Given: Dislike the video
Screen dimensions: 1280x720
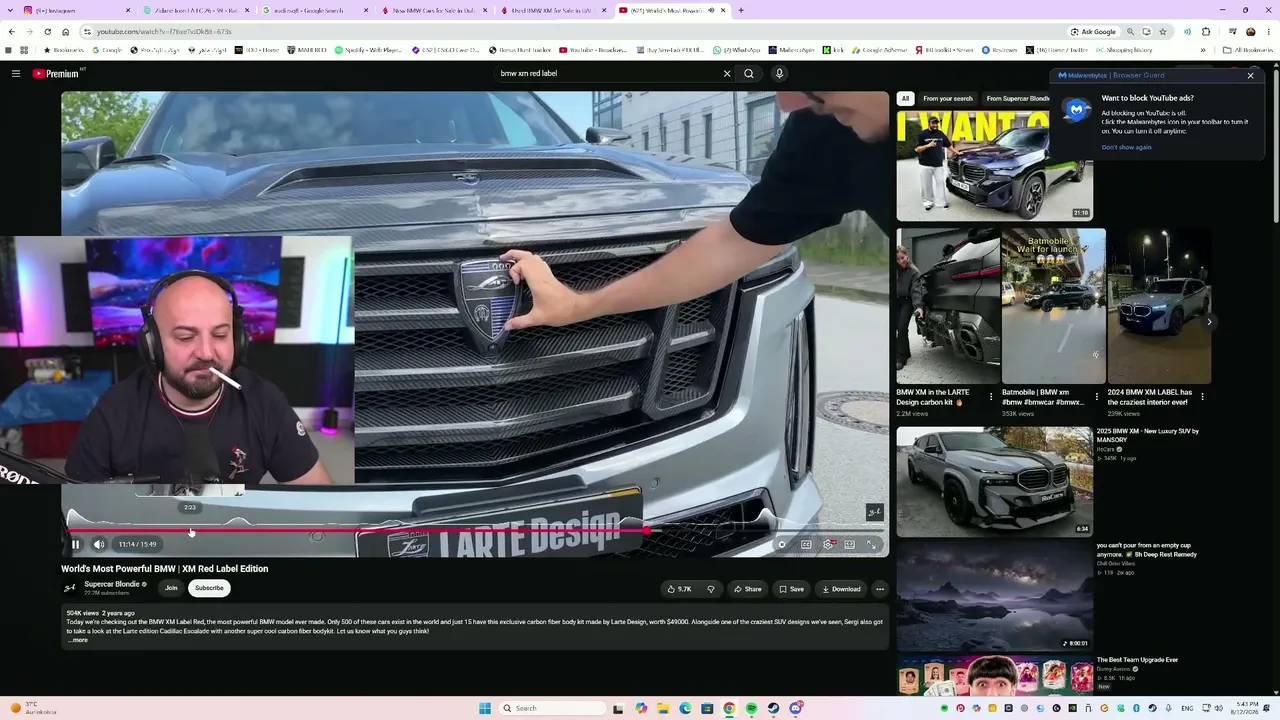Looking at the screenshot, I should click(711, 589).
